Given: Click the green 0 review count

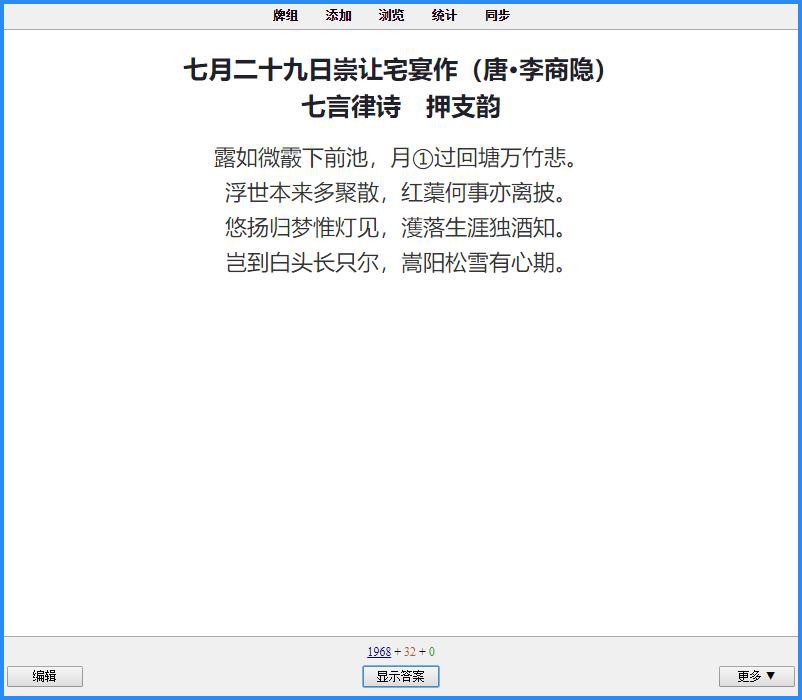Looking at the screenshot, I should [432, 651].
